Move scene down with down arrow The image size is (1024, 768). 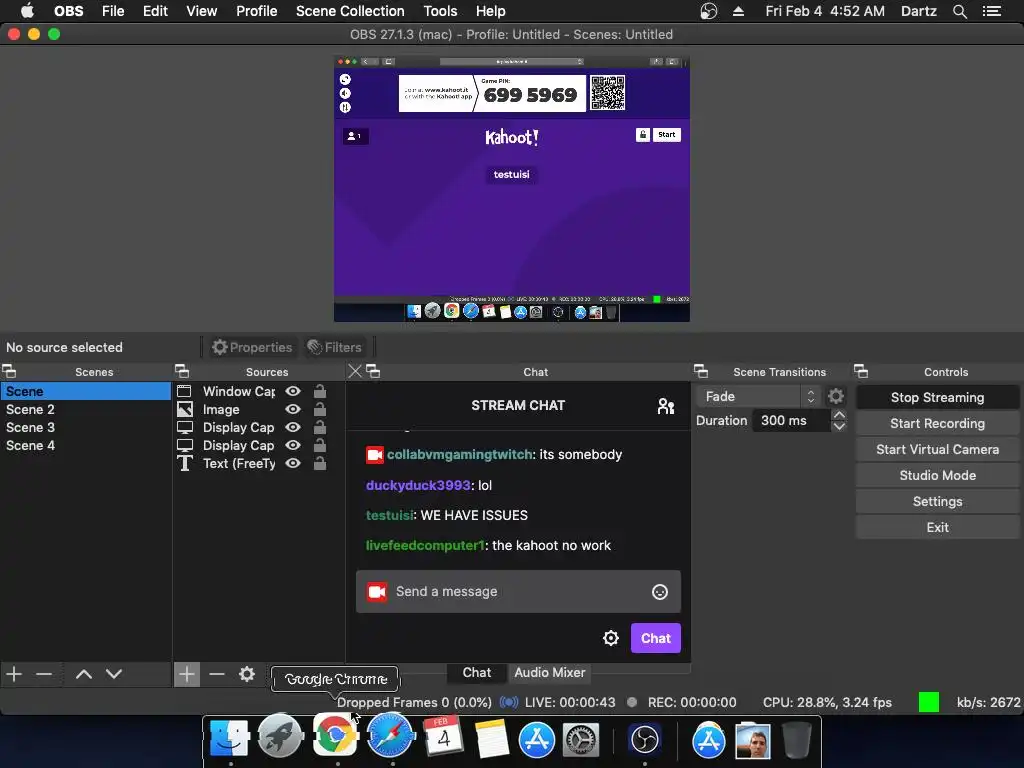click(x=114, y=674)
